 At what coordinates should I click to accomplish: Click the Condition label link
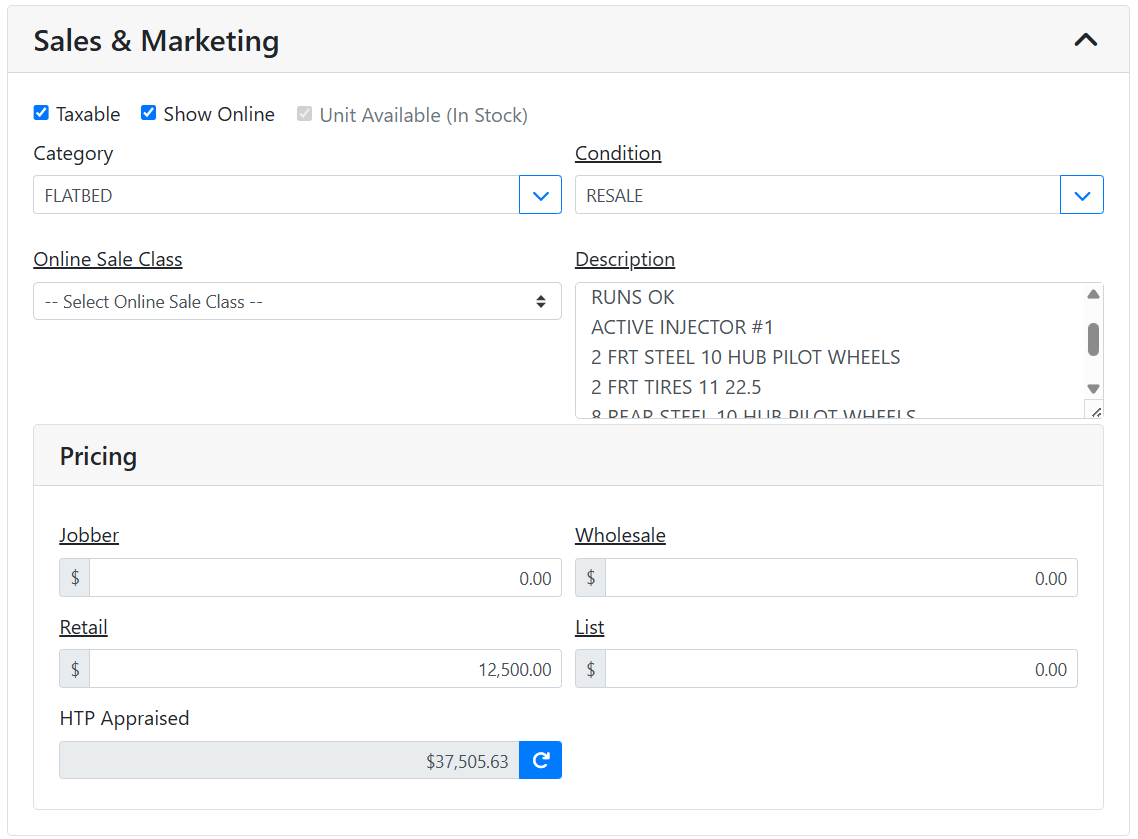617,153
